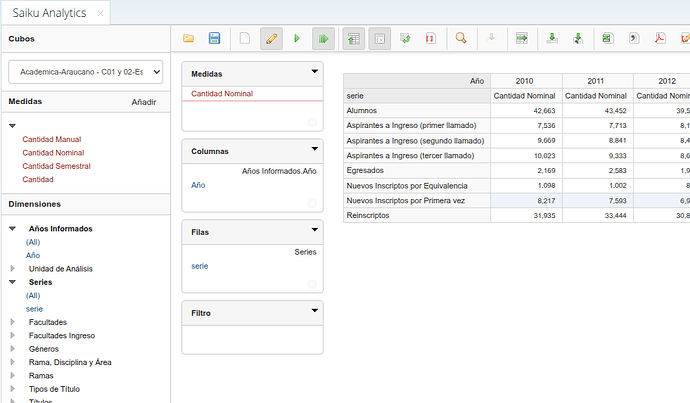This screenshot has height=403, width=690.
Task: Click the faded green down-arrow icon
Action: pos(492,38)
